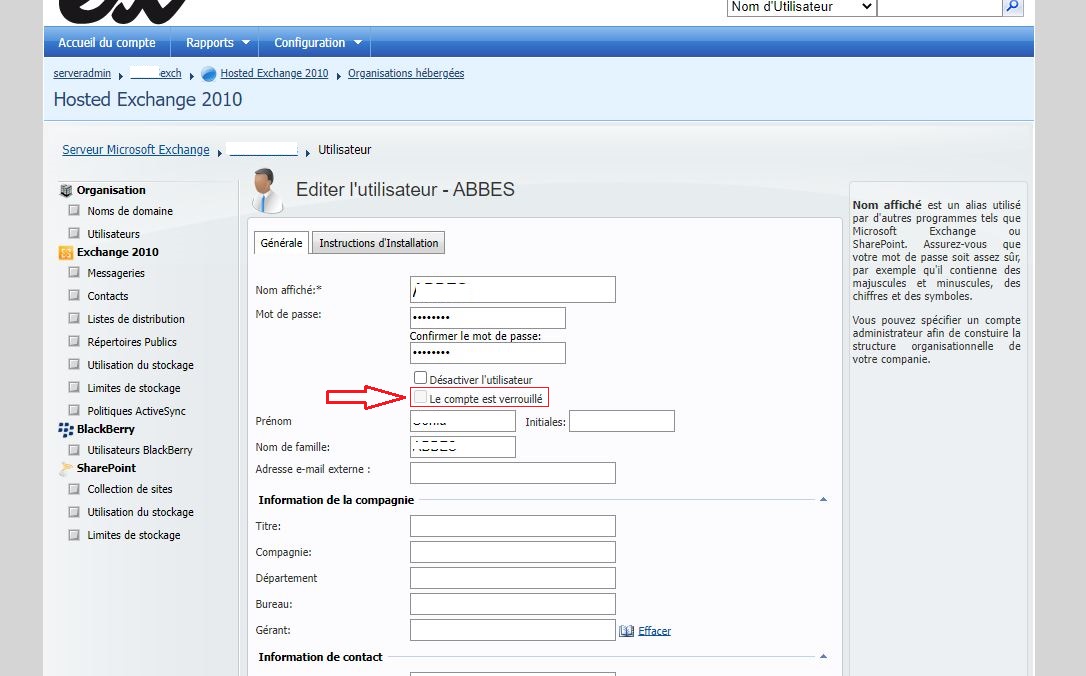Image resolution: width=1086 pixels, height=676 pixels.
Task: Click the Compagnie input field
Action: (513, 552)
